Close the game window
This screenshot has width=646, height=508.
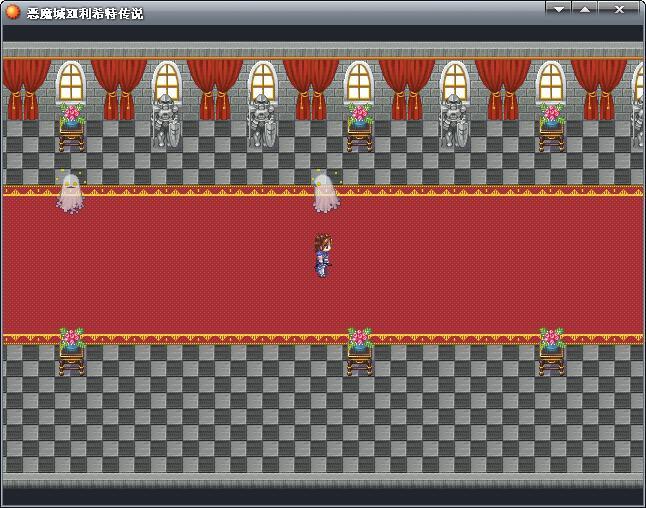point(619,9)
